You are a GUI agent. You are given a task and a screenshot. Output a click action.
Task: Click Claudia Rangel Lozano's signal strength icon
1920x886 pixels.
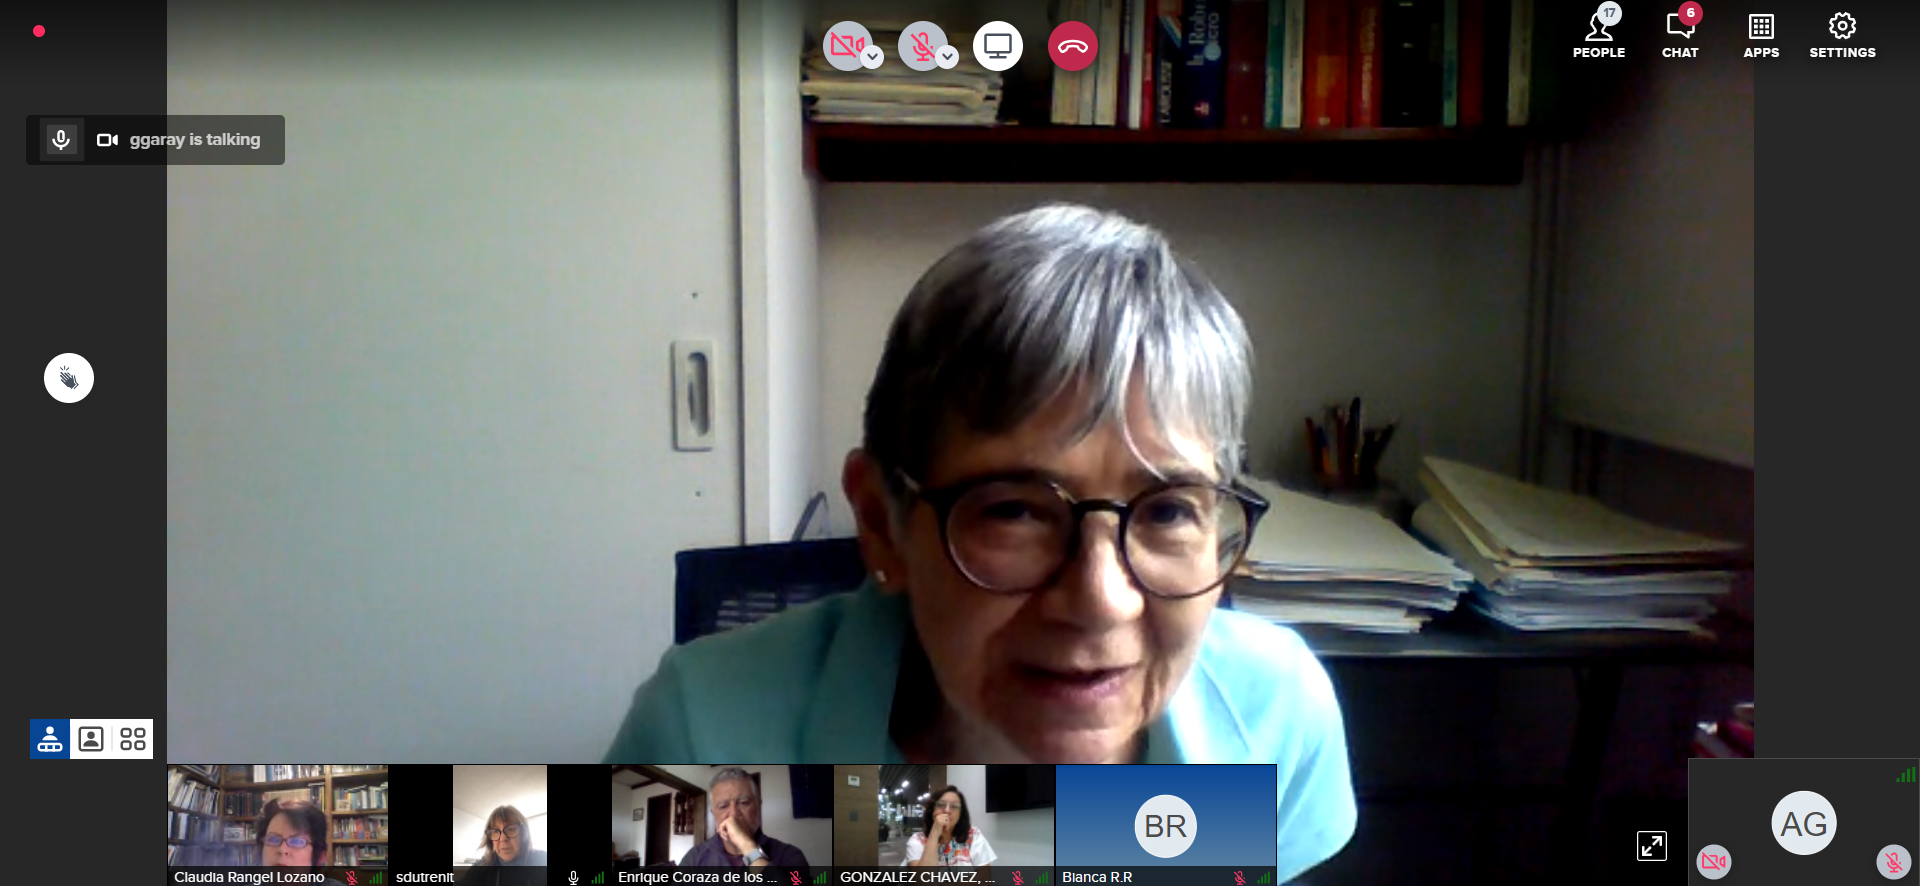376,877
